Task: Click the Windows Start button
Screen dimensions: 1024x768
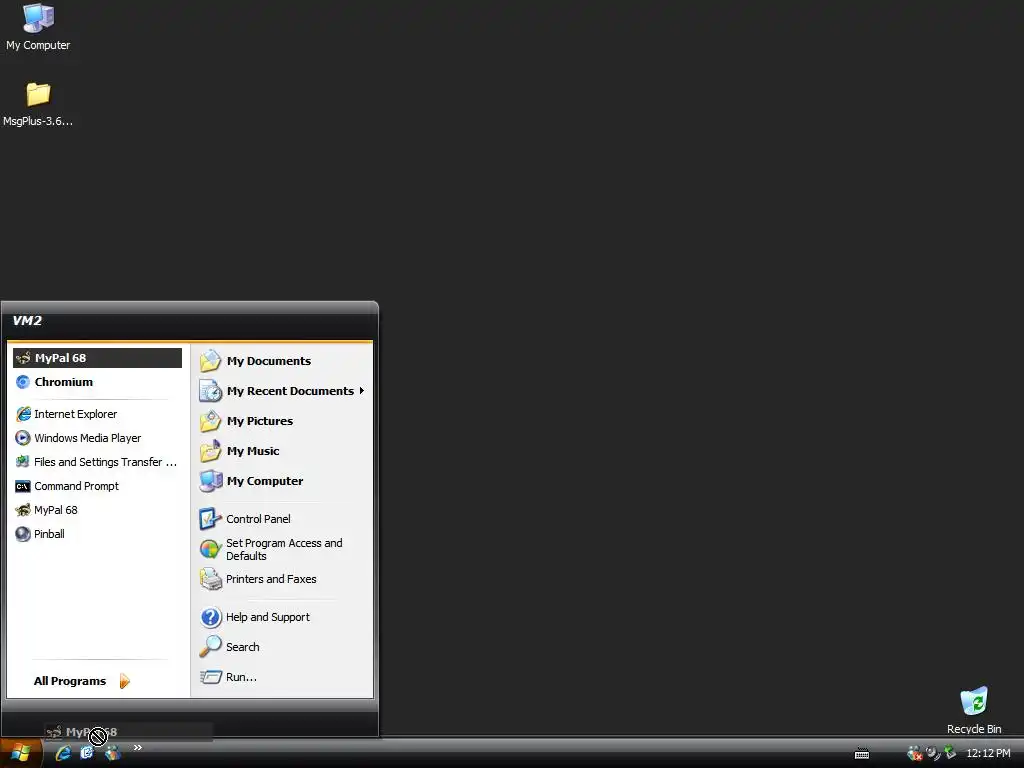Action: coord(21,753)
